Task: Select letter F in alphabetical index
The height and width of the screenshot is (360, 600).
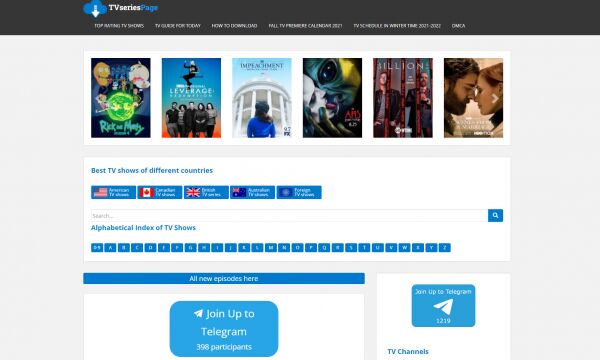Action: (177, 248)
